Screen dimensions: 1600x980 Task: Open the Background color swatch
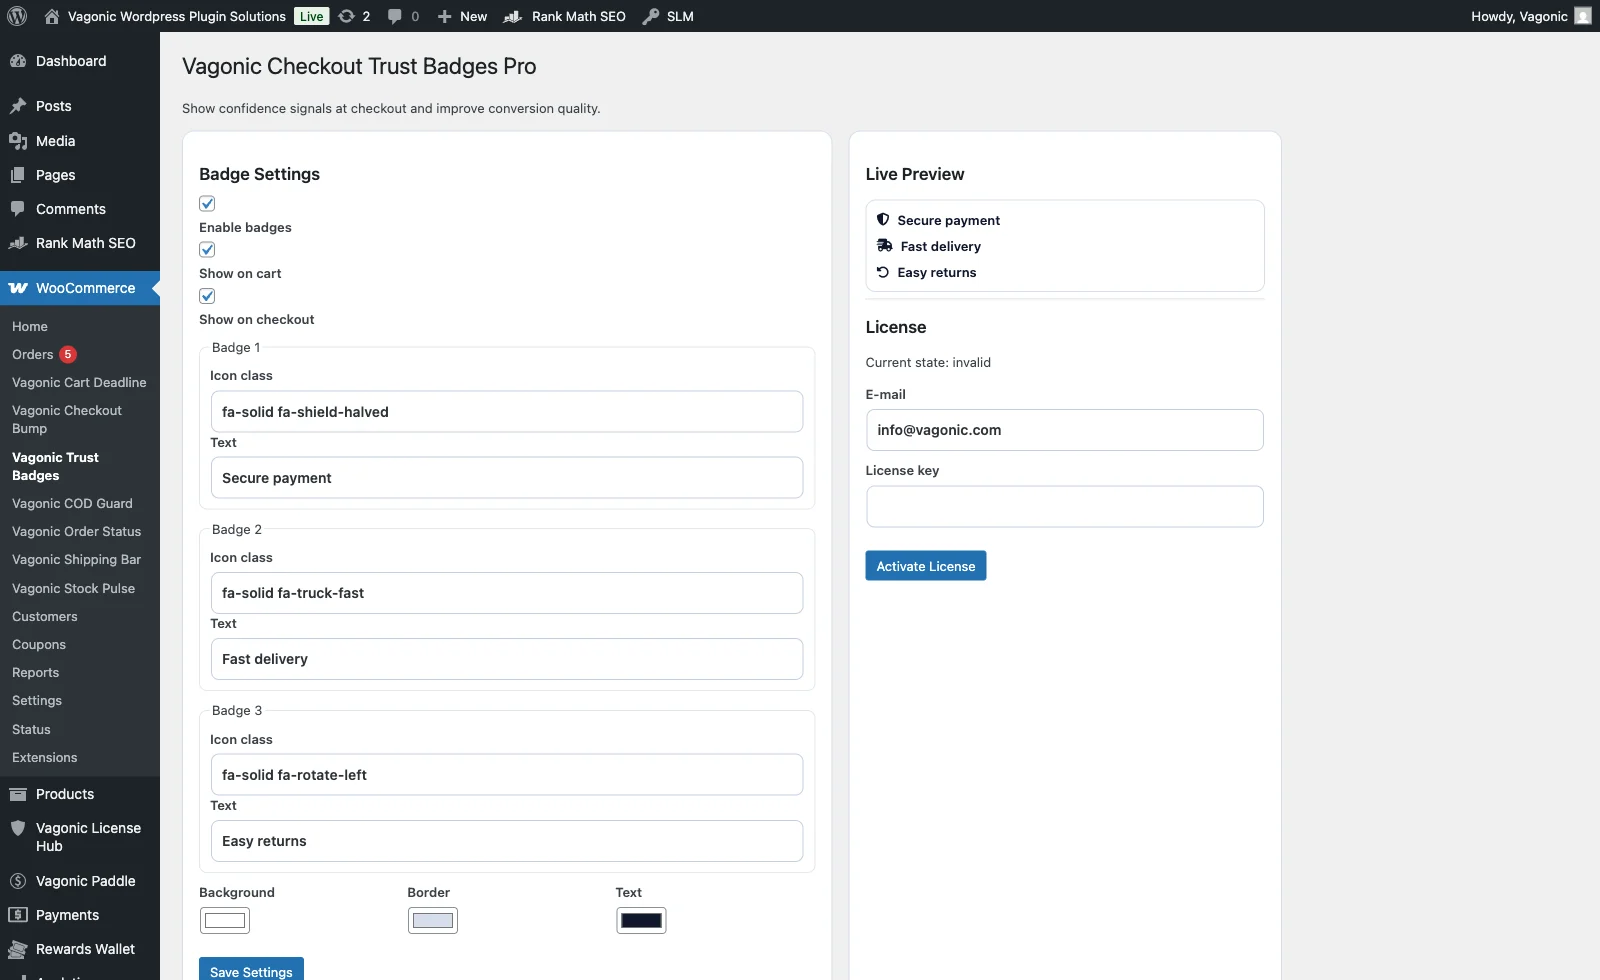(x=225, y=921)
